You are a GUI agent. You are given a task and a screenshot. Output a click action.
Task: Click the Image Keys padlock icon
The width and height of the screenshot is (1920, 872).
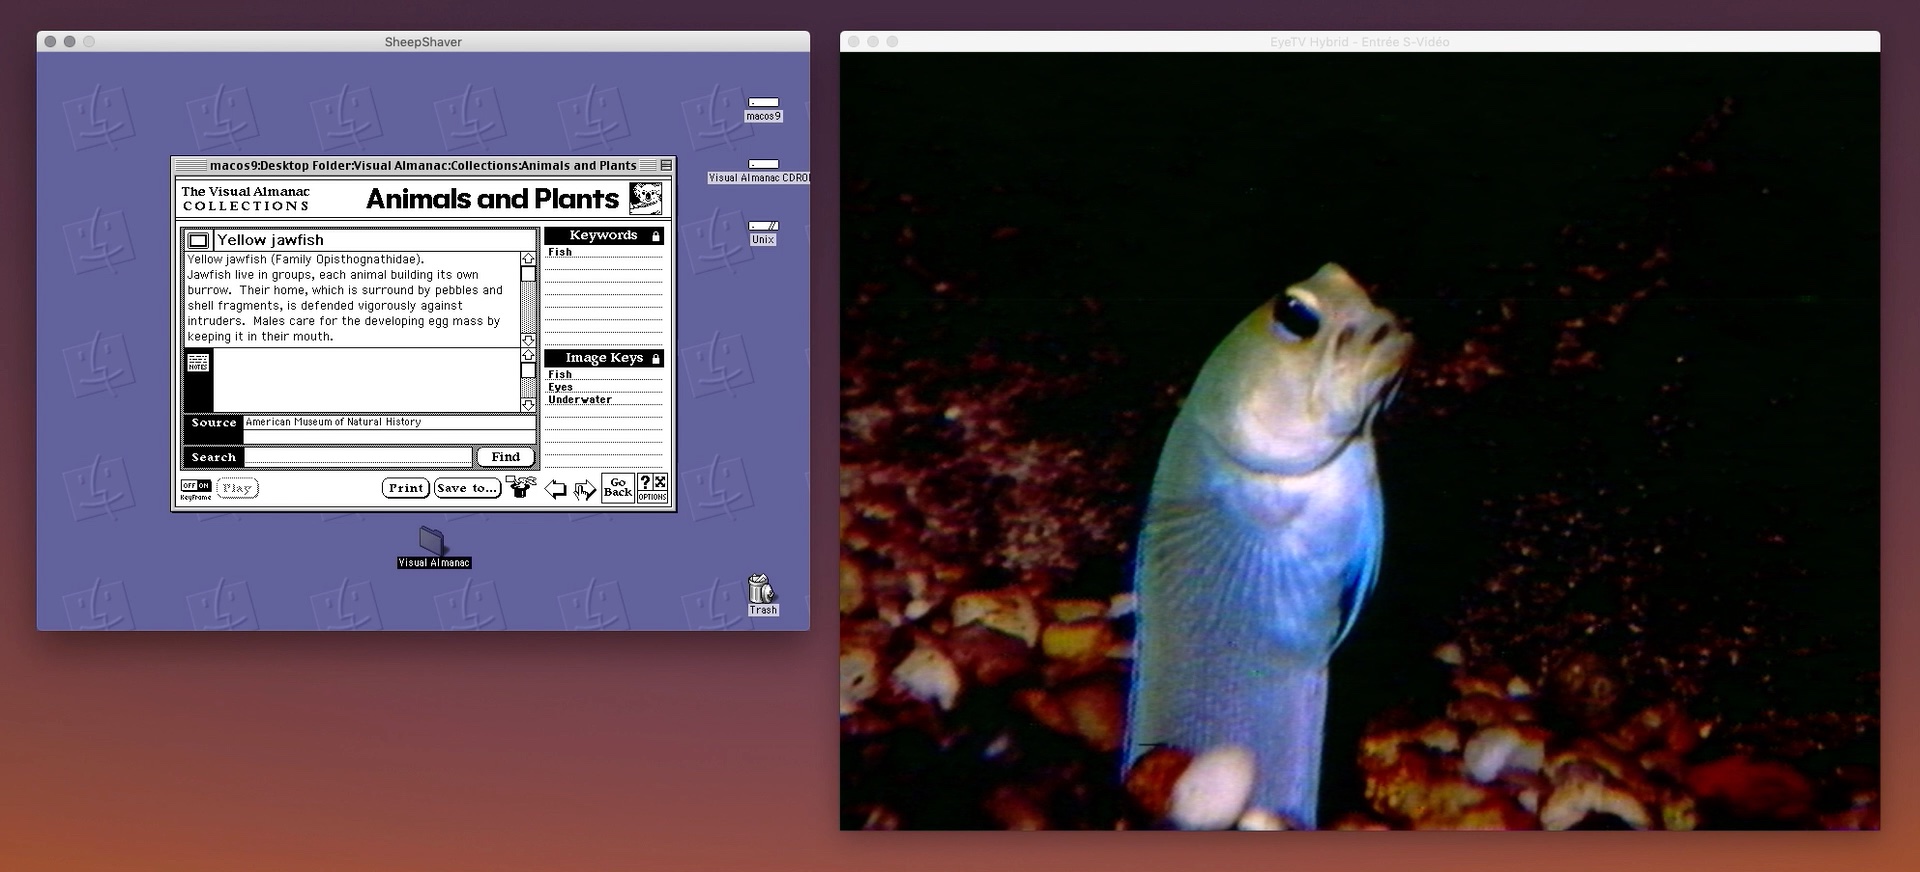pyautogui.click(x=656, y=358)
